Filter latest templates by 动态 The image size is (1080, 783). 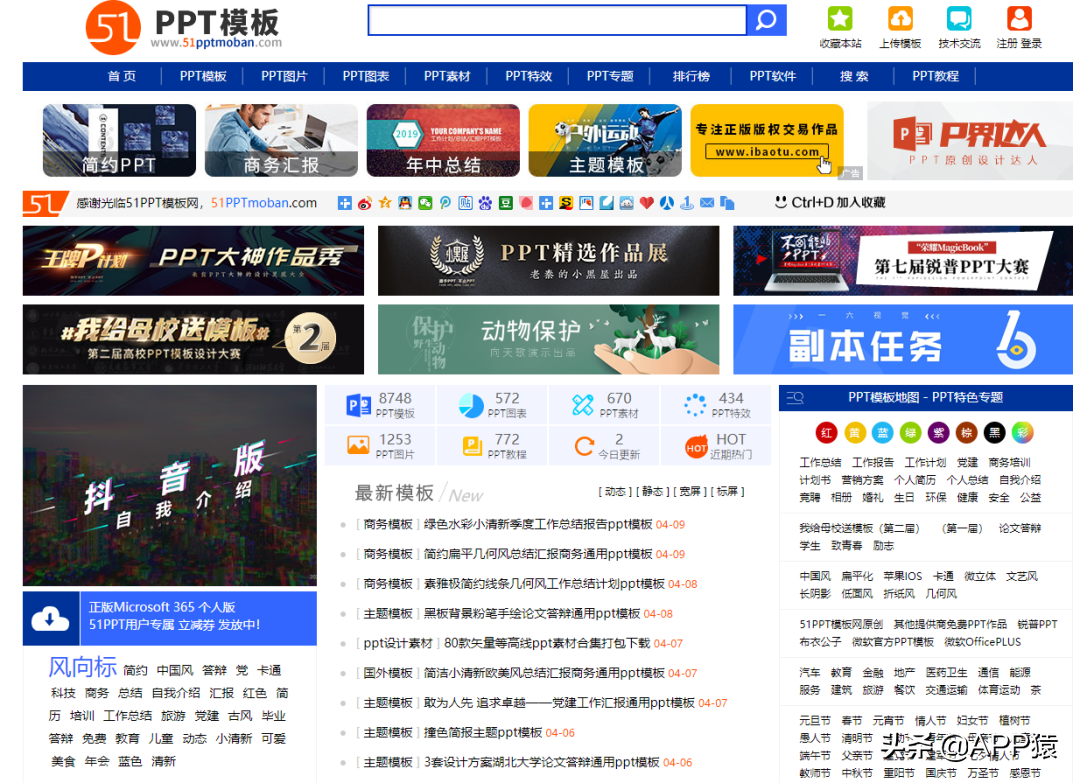614,491
